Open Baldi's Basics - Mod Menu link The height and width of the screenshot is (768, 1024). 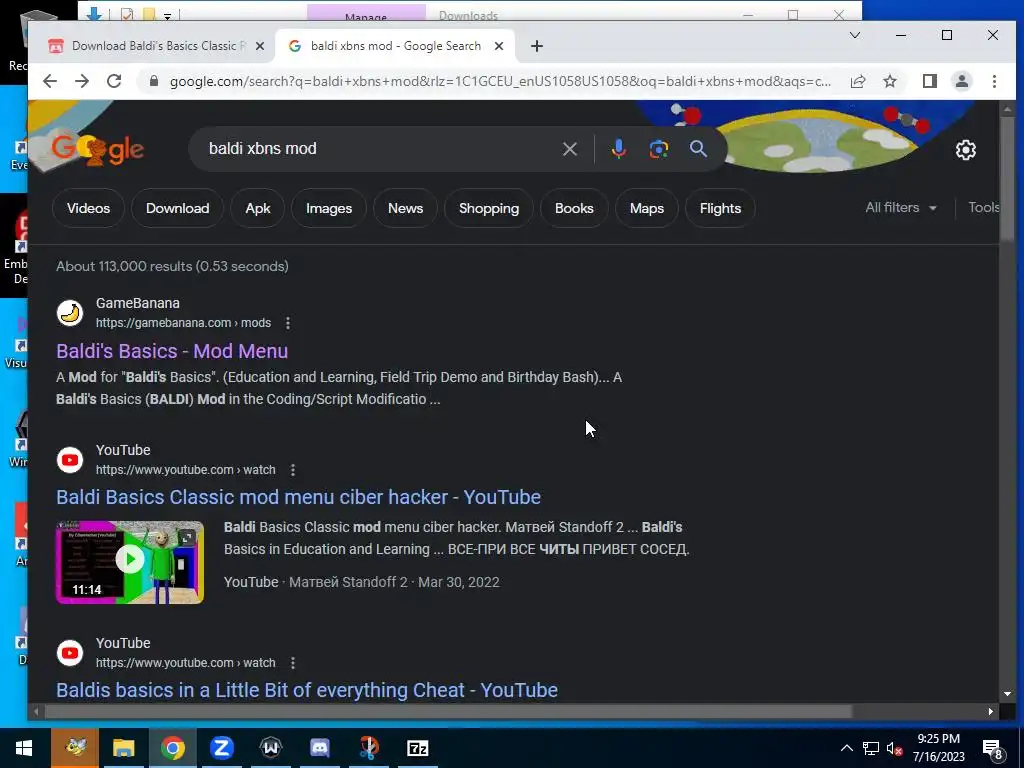[x=172, y=351]
